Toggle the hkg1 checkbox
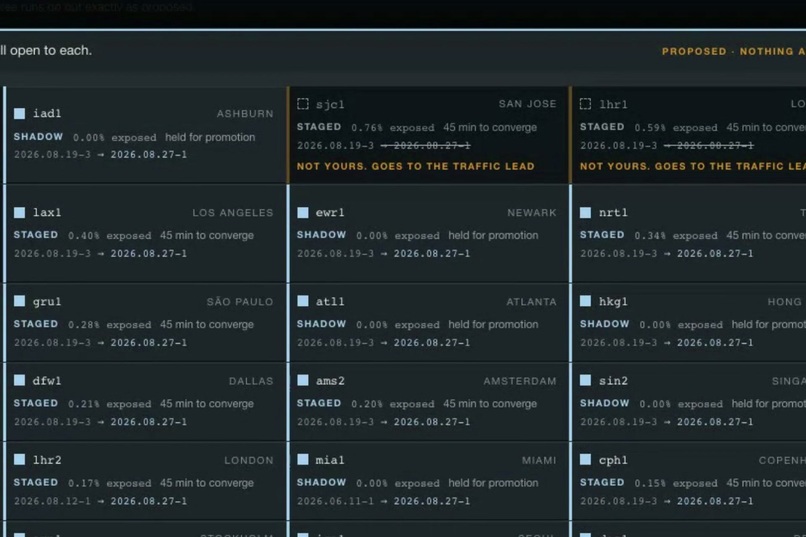This screenshot has width=806, height=537. click(x=585, y=301)
